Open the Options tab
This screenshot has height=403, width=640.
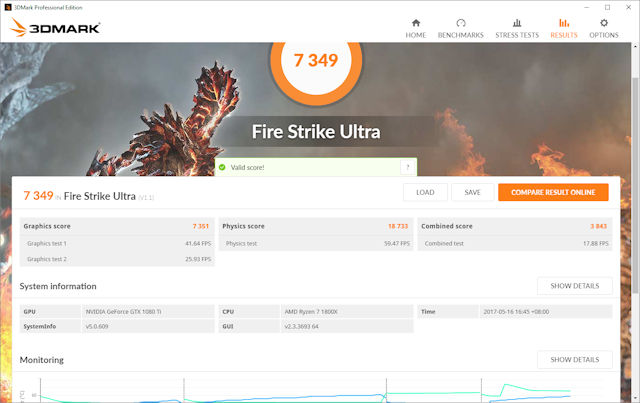(604, 29)
